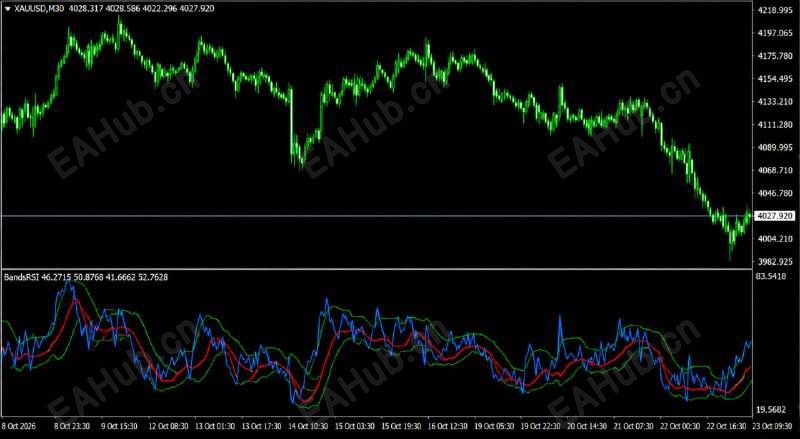This screenshot has height=439, width=800.
Task: Click the 14 Oct 10:30 time label
Action: [x=309, y=426]
